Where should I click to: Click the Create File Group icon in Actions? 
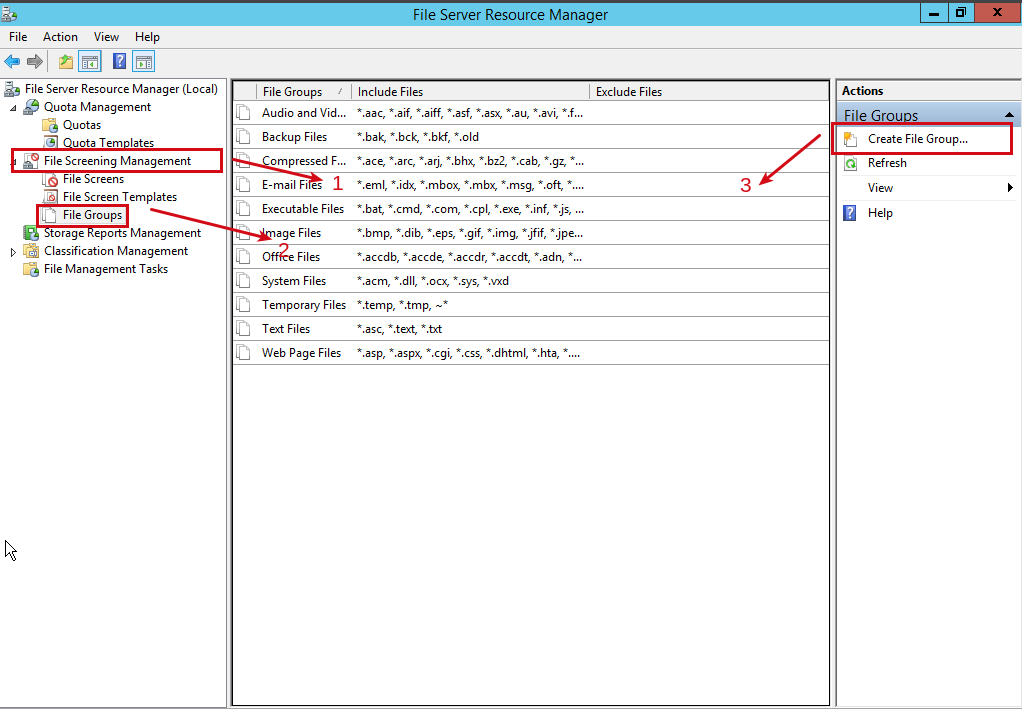(849, 139)
